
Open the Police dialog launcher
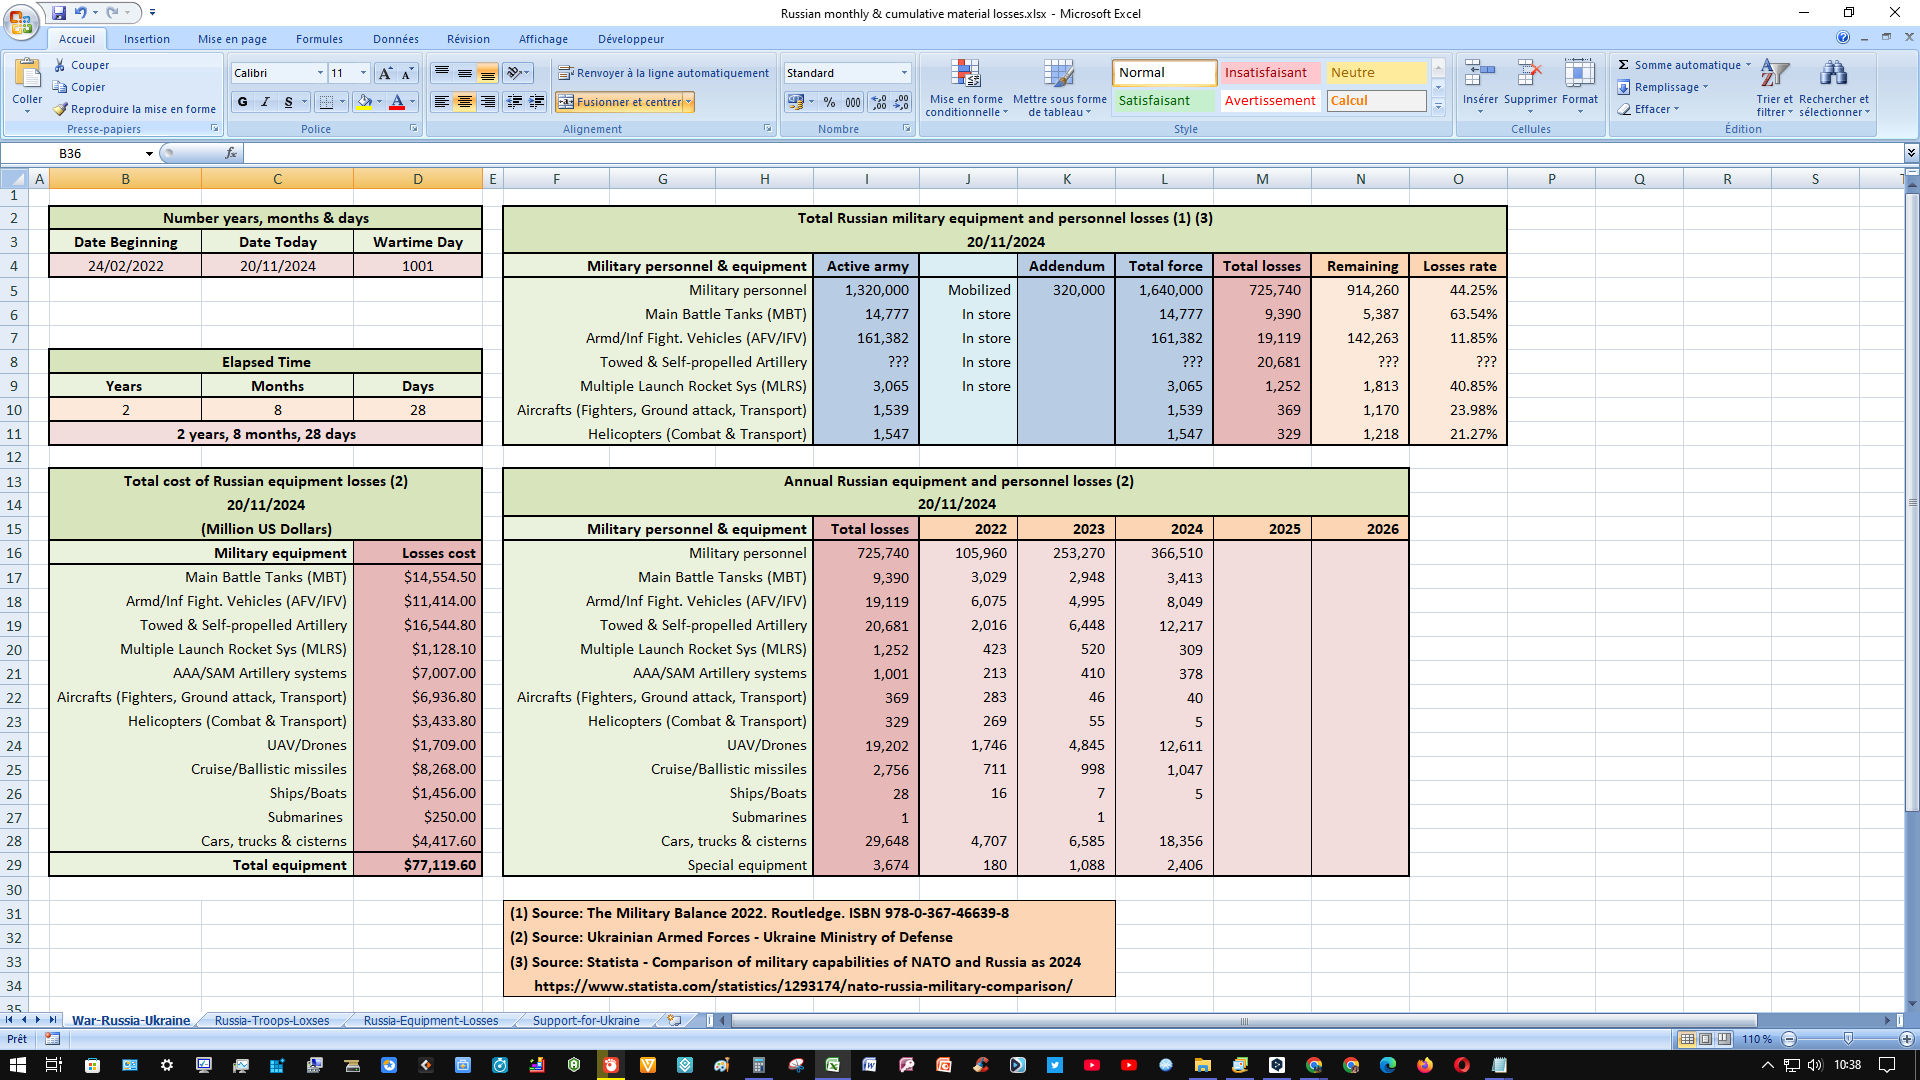(414, 129)
